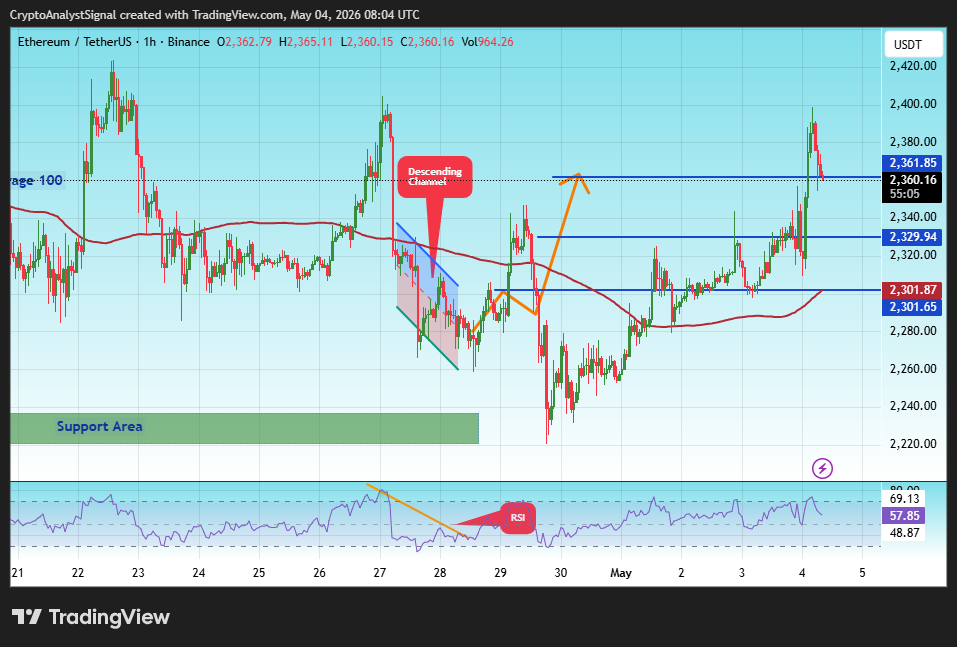Click the 2,240.00 price axis tick
Screen dimensions: 957x647
click(x=913, y=406)
